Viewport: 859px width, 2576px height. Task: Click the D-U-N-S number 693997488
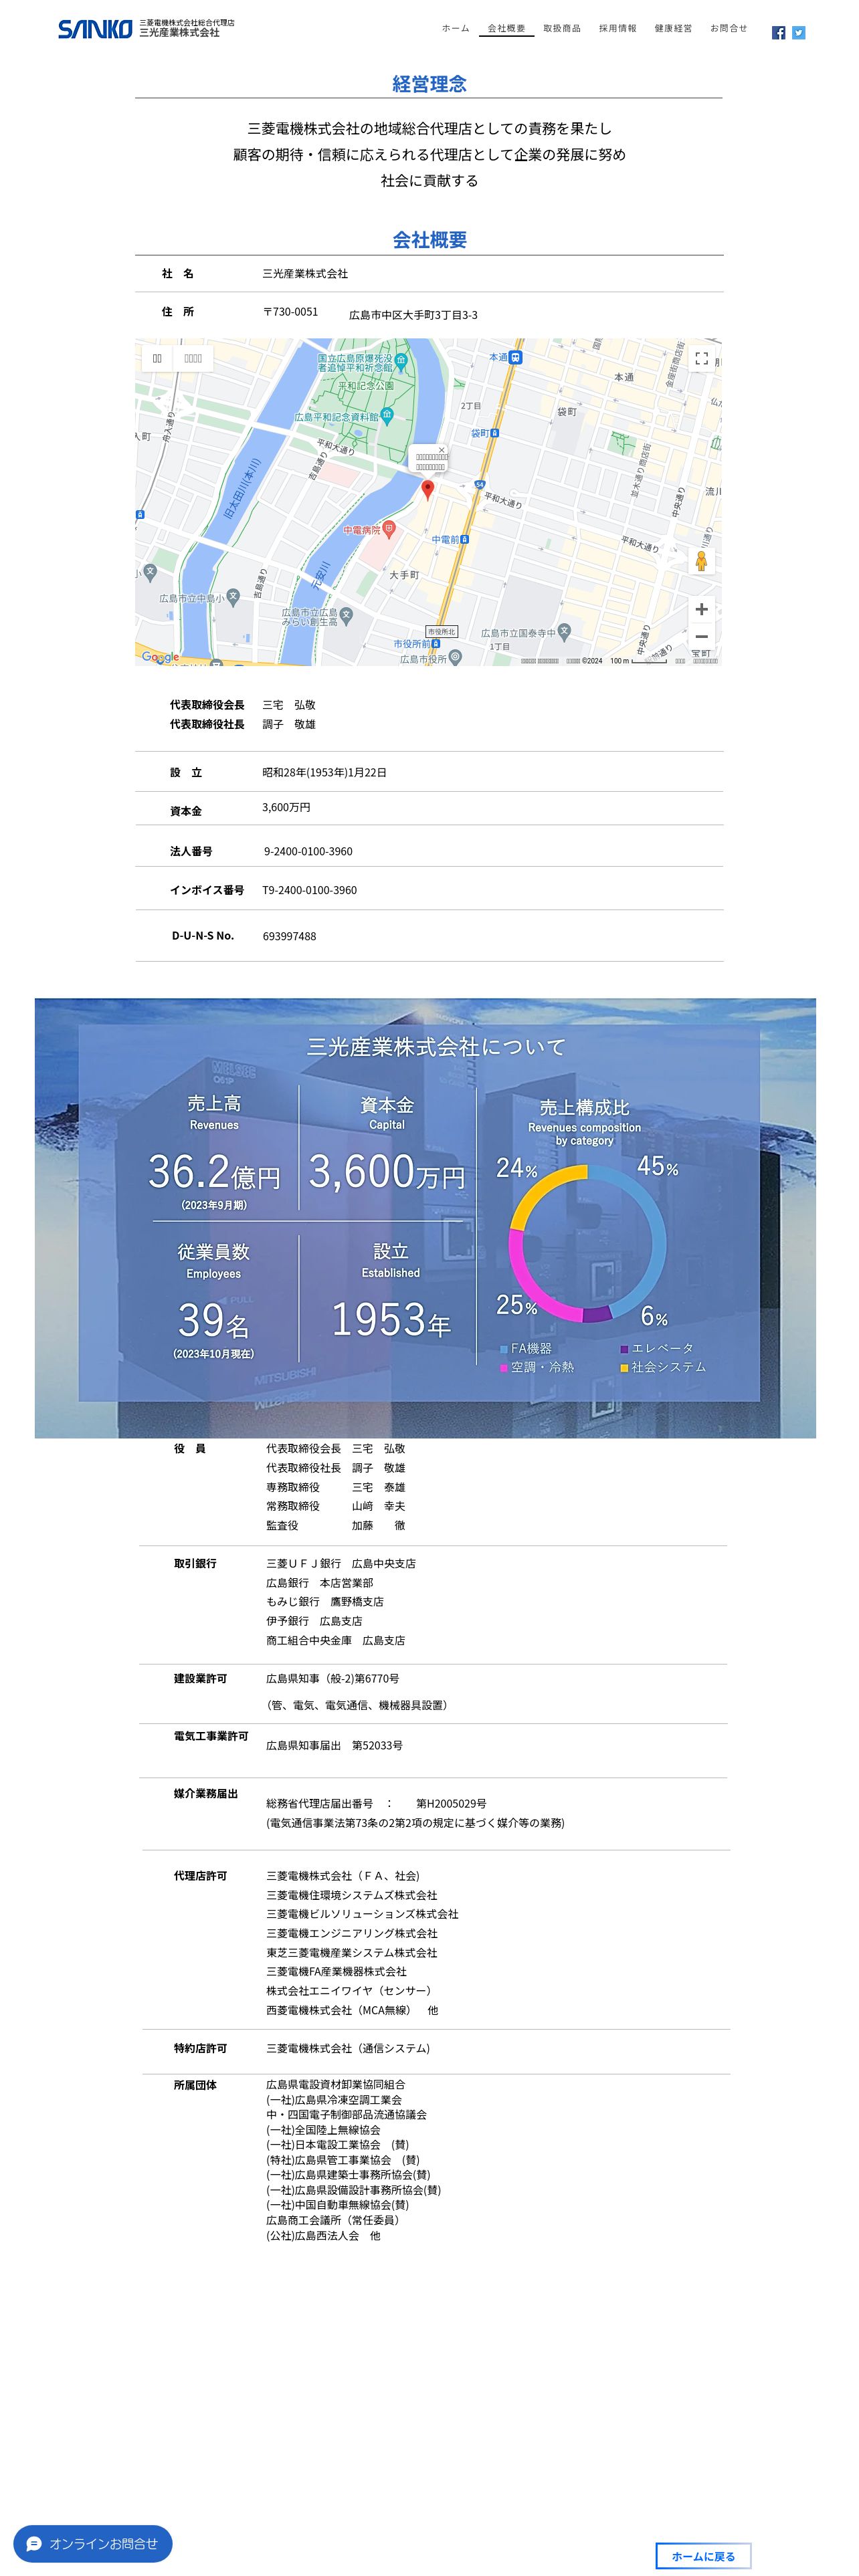click(x=289, y=936)
